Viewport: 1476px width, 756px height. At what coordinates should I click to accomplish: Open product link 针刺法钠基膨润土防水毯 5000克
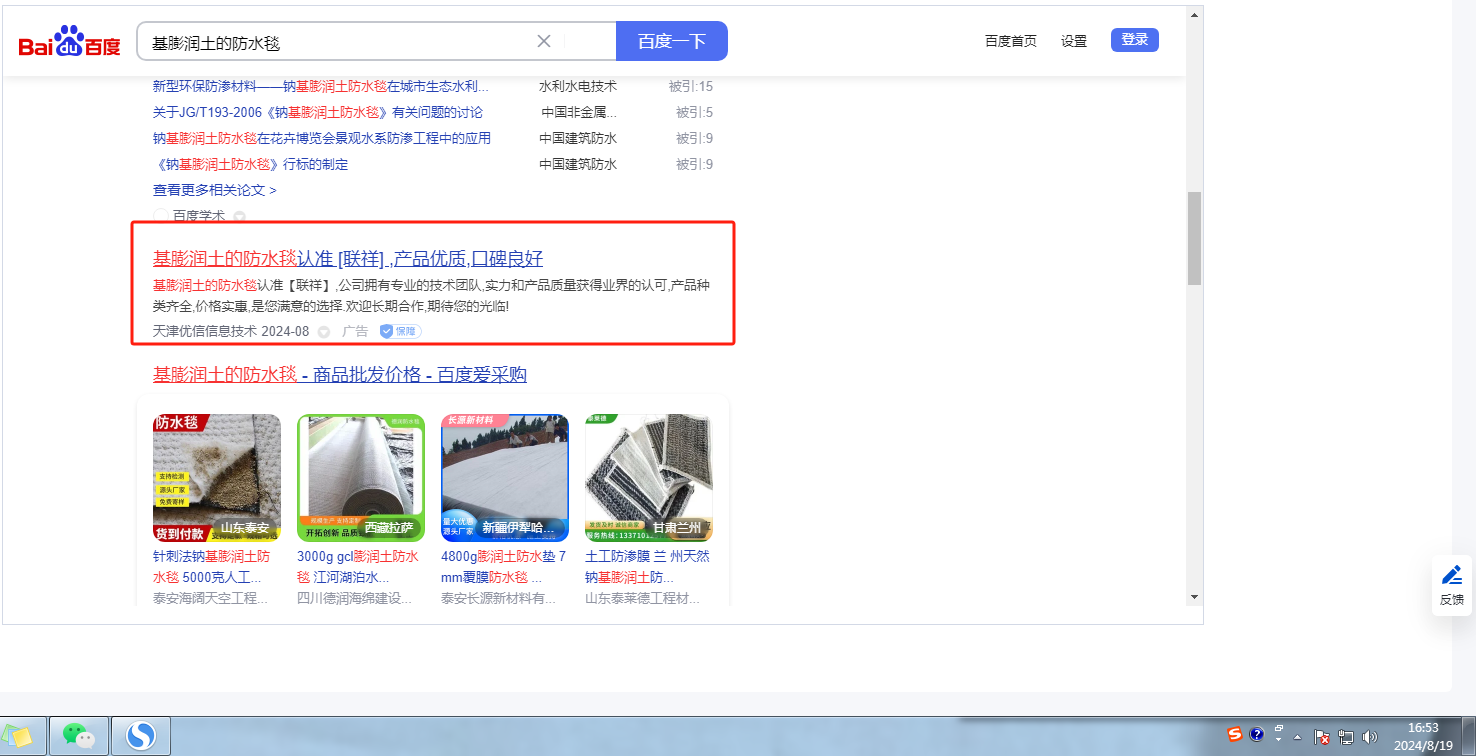click(212, 567)
